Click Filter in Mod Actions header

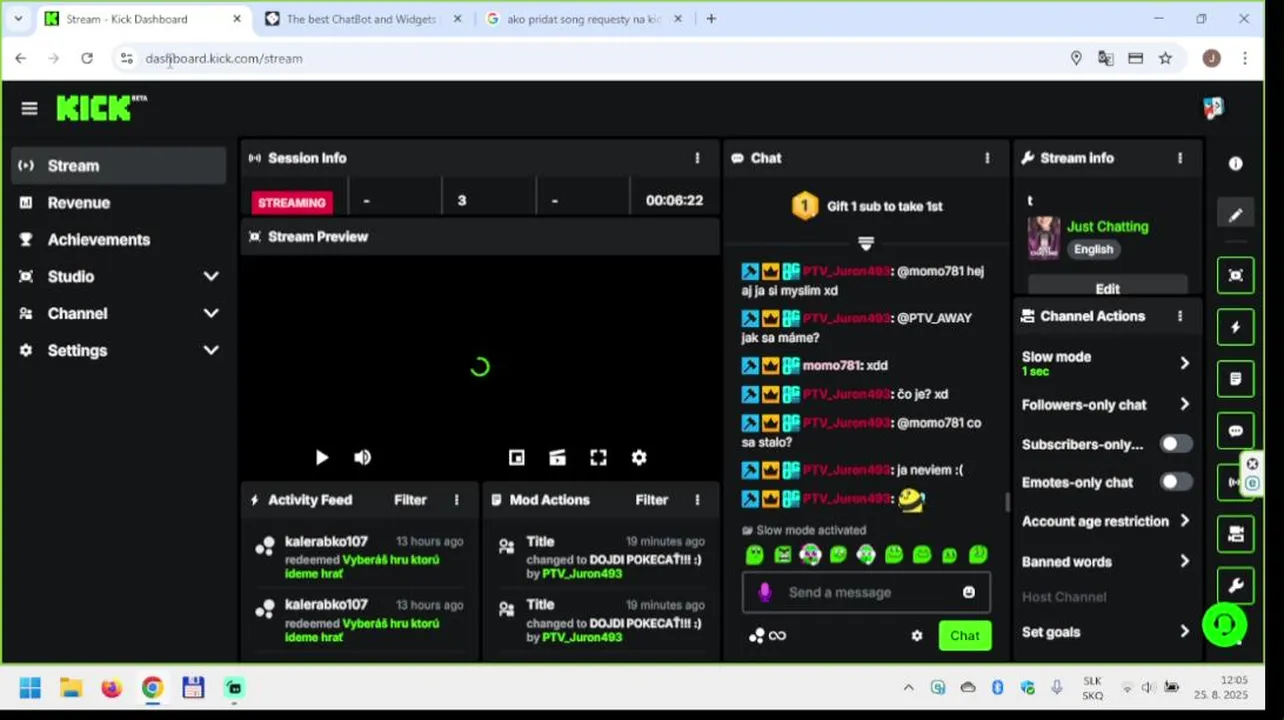[x=651, y=500]
